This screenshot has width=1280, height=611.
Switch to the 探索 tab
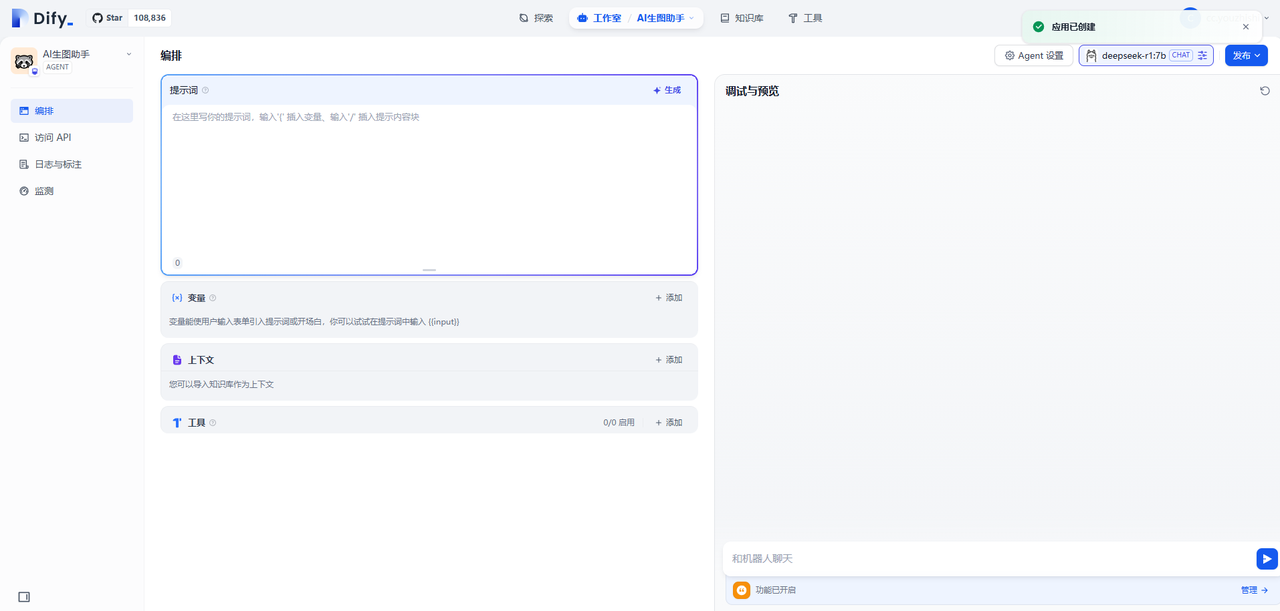(x=536, y=18)
